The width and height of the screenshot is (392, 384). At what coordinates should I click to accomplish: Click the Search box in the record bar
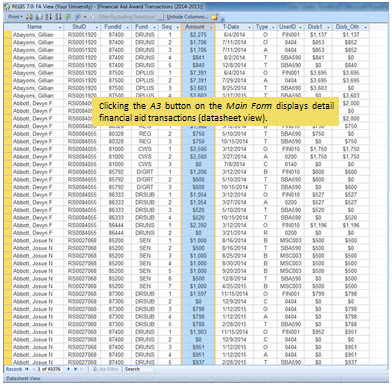(x=138, y=369)
